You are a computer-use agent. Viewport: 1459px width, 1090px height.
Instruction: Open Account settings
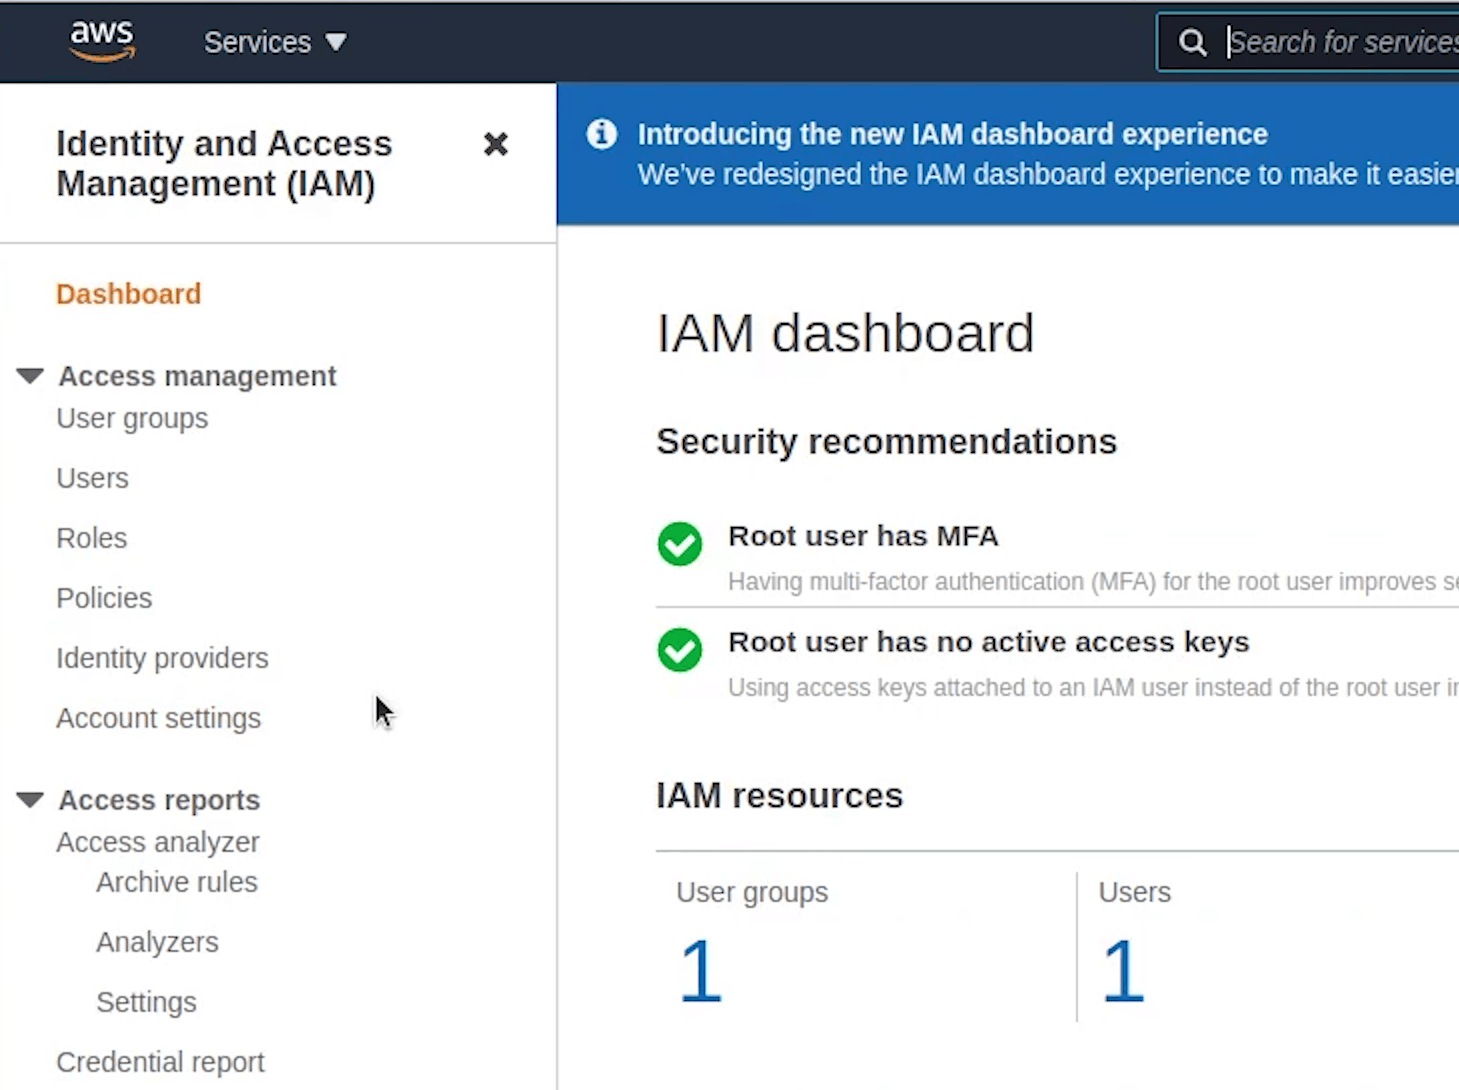(x=158, y=718)
